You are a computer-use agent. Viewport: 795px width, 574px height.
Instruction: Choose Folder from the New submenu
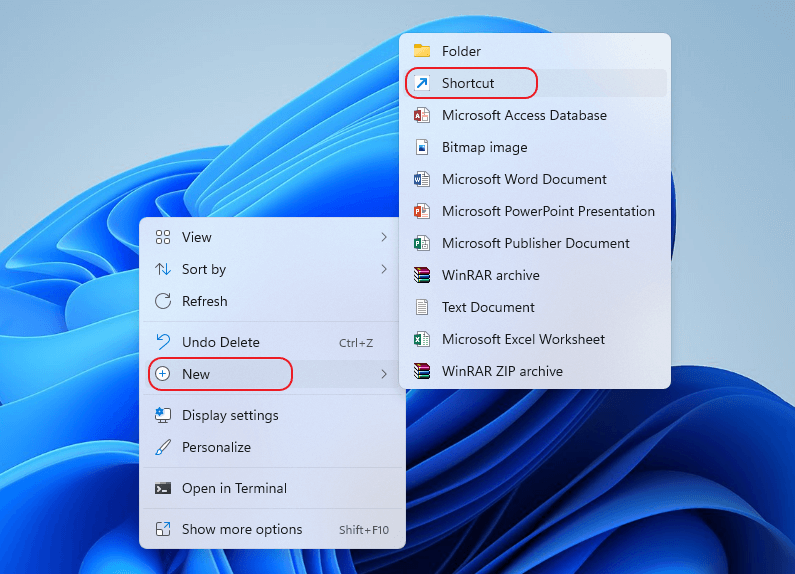(x=535, y=51)
